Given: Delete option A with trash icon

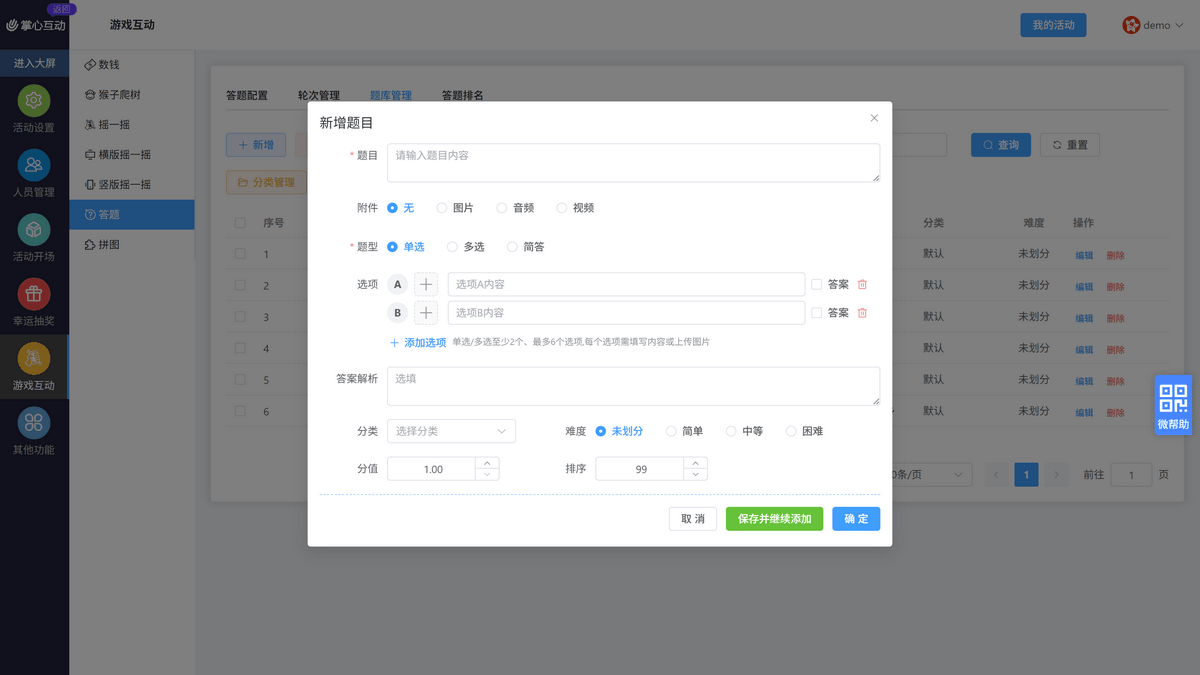Looking at the screenshot, I should click(x=862, y=285).
